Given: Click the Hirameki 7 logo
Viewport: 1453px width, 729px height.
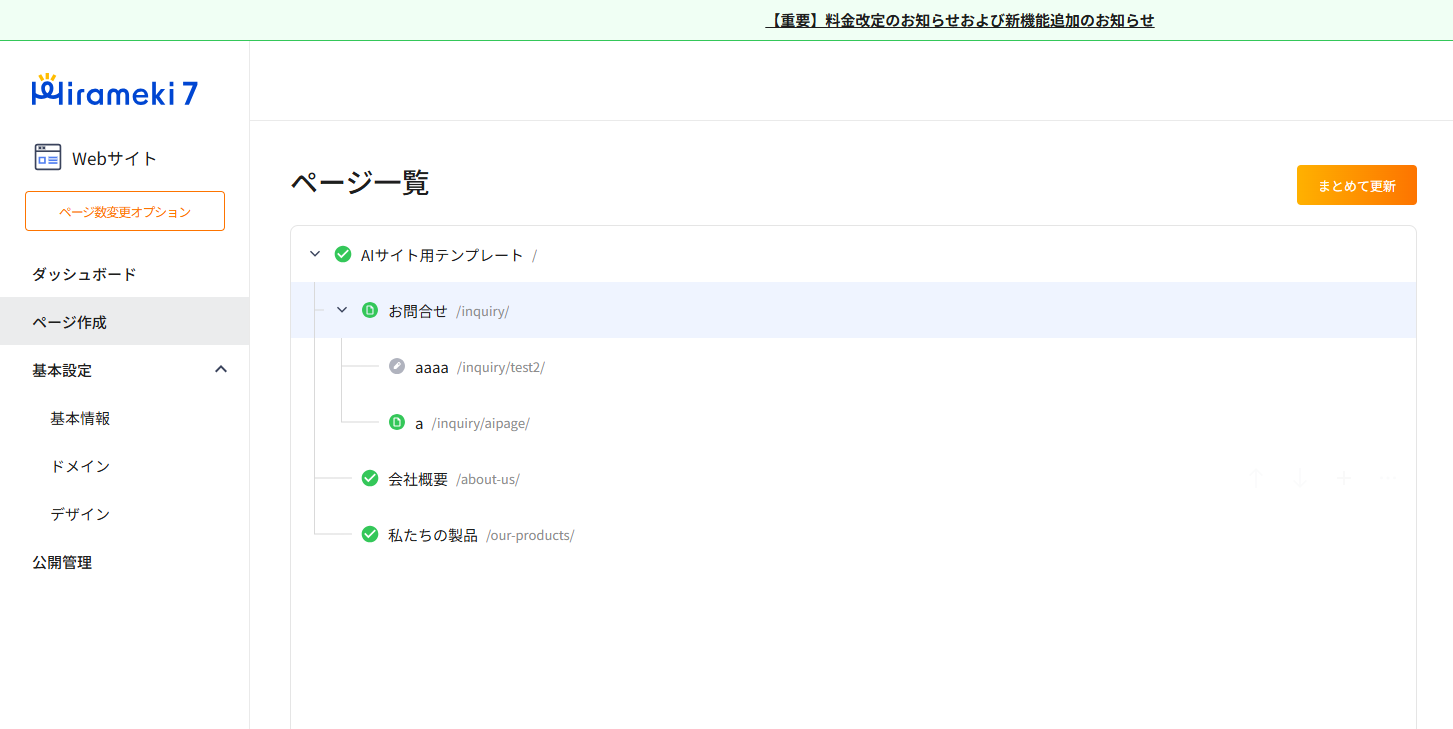Looking at the screenshot, I should coord(114,91).
